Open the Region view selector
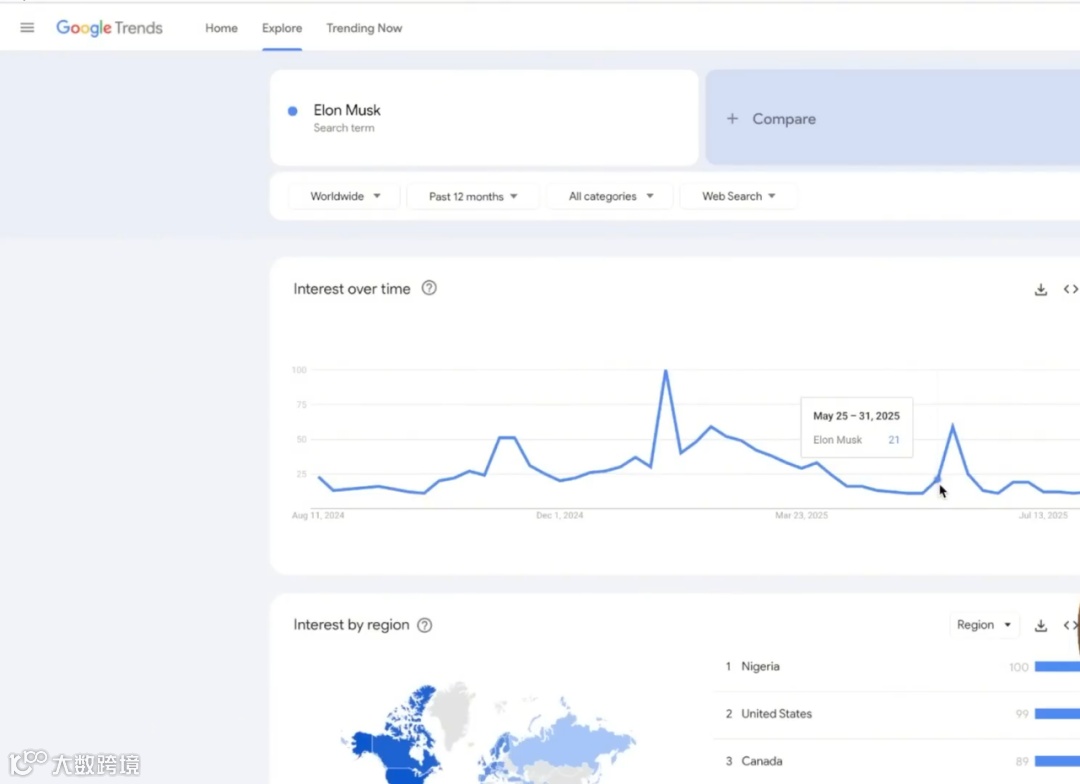Image resolution: width=1080 pixels, height=784 pixels. click(x=984, y=625)
